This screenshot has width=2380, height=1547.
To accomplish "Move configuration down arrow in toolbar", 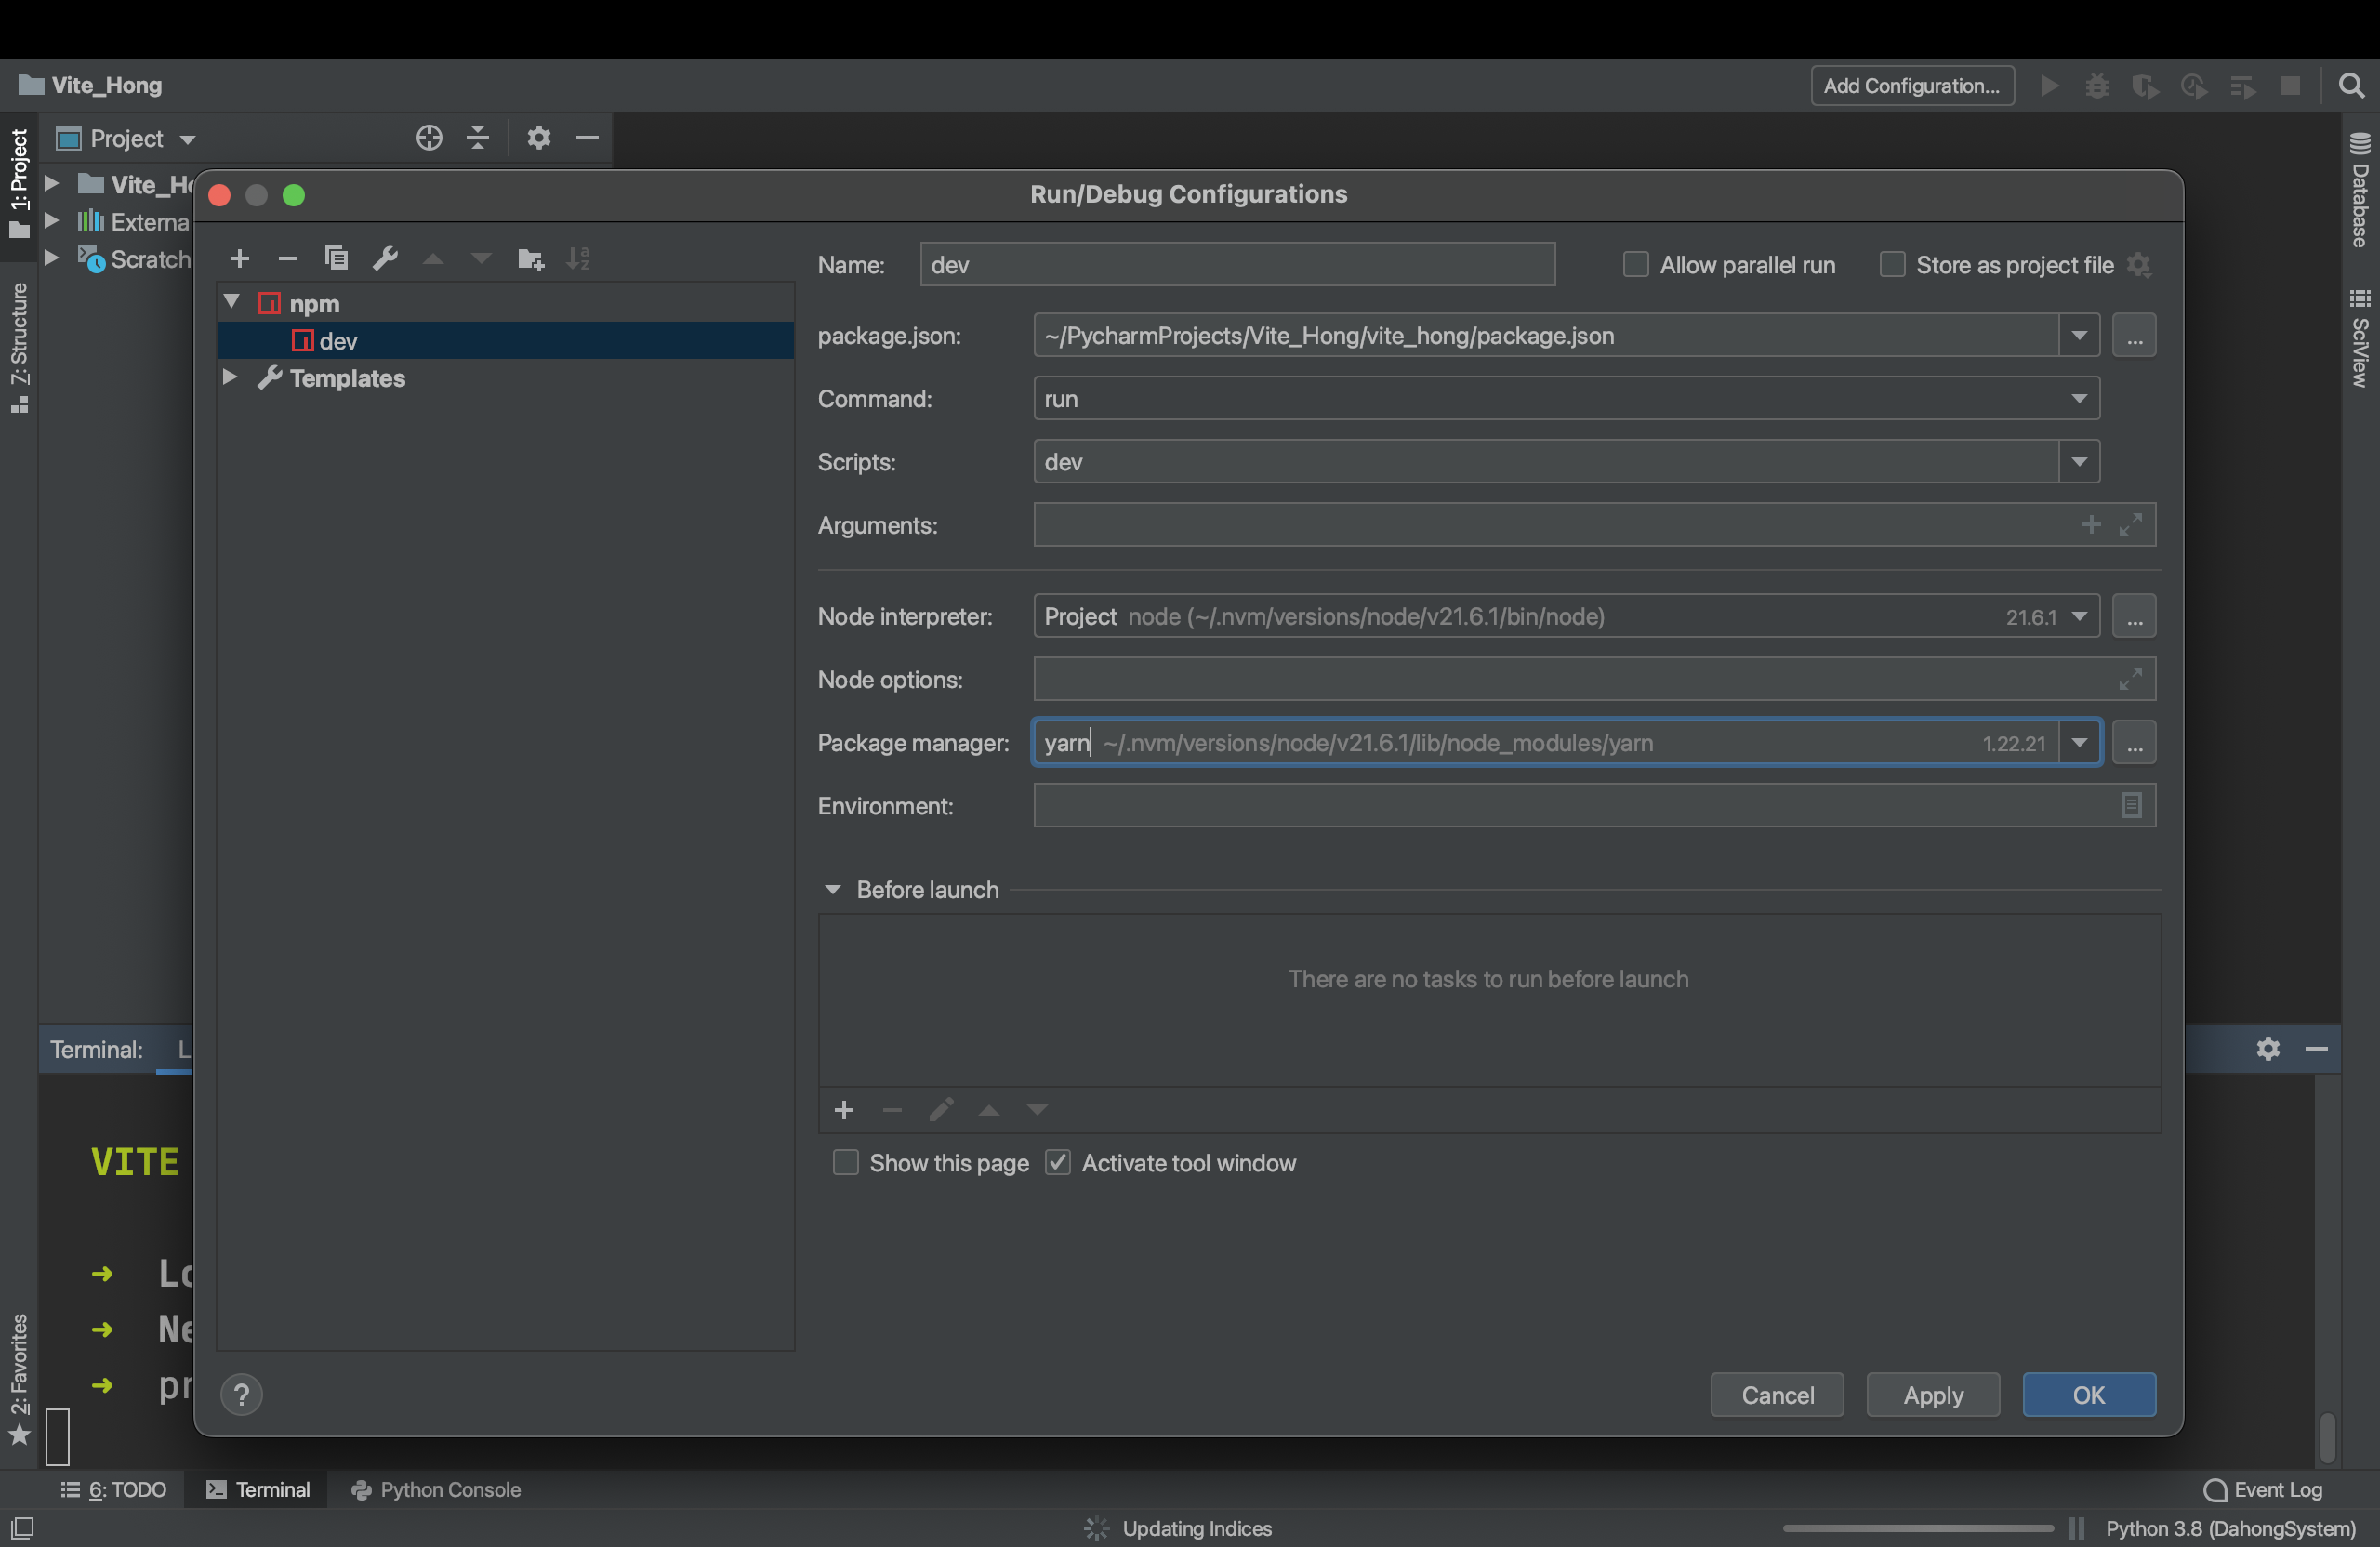I will pos(481,259).
